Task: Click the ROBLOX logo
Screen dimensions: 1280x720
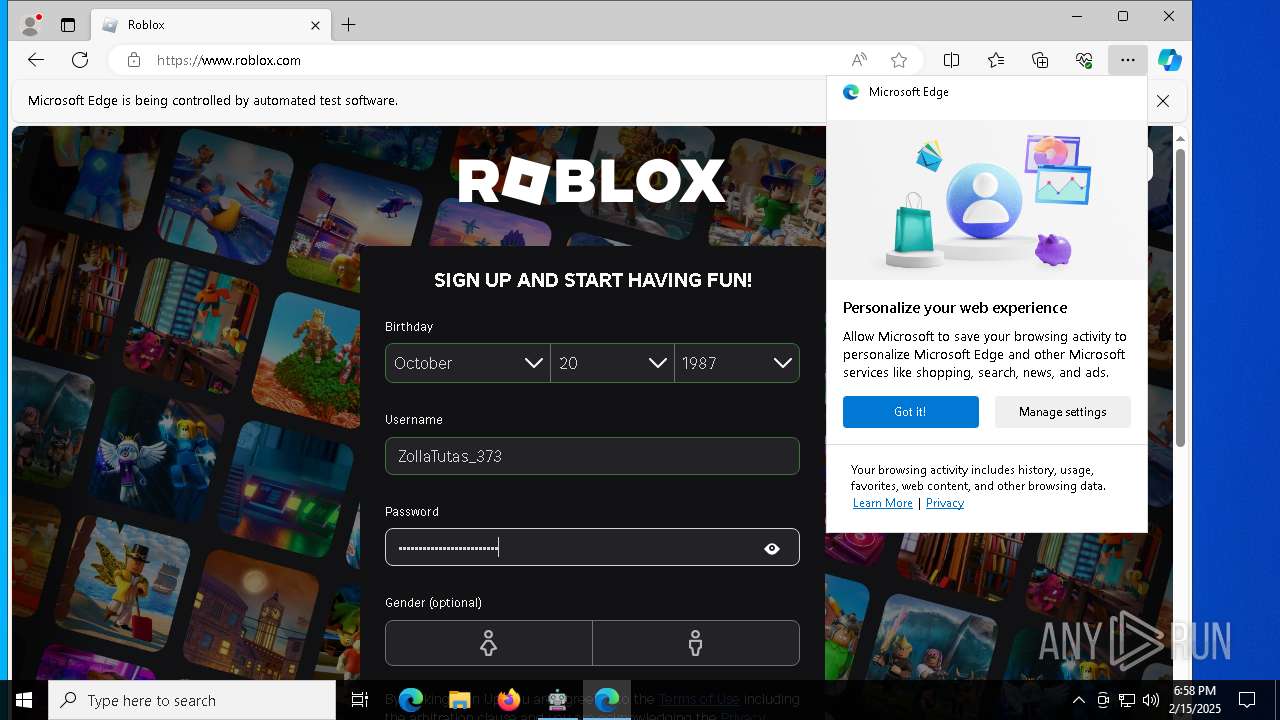Action: pos(591,181)
